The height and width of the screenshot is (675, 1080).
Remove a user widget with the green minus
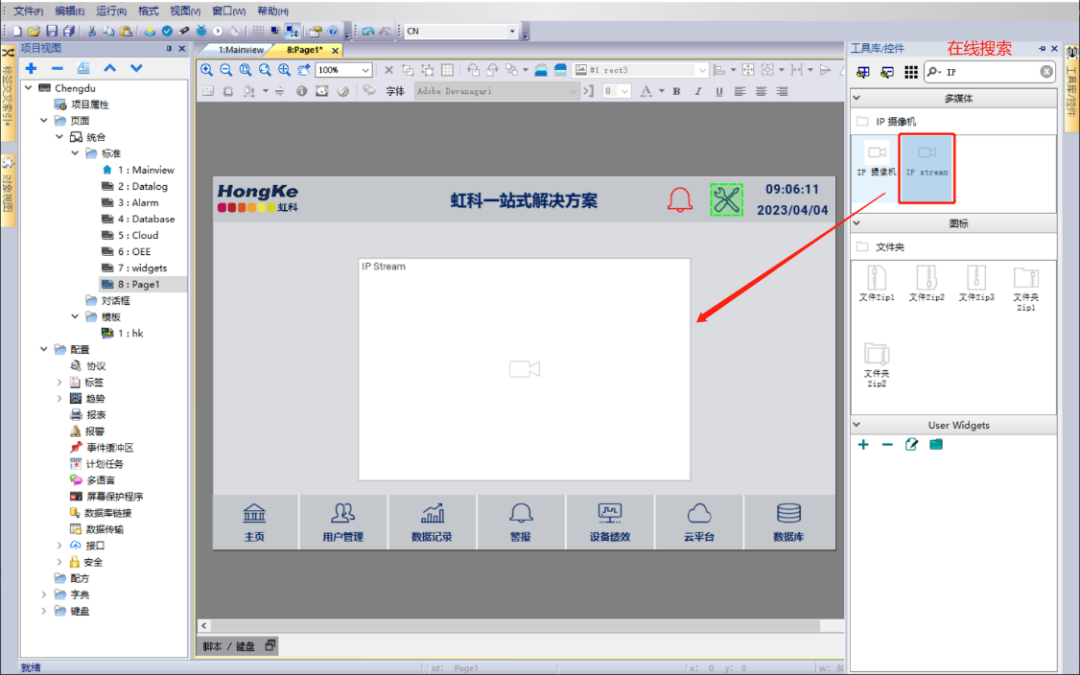coord(887,445)
